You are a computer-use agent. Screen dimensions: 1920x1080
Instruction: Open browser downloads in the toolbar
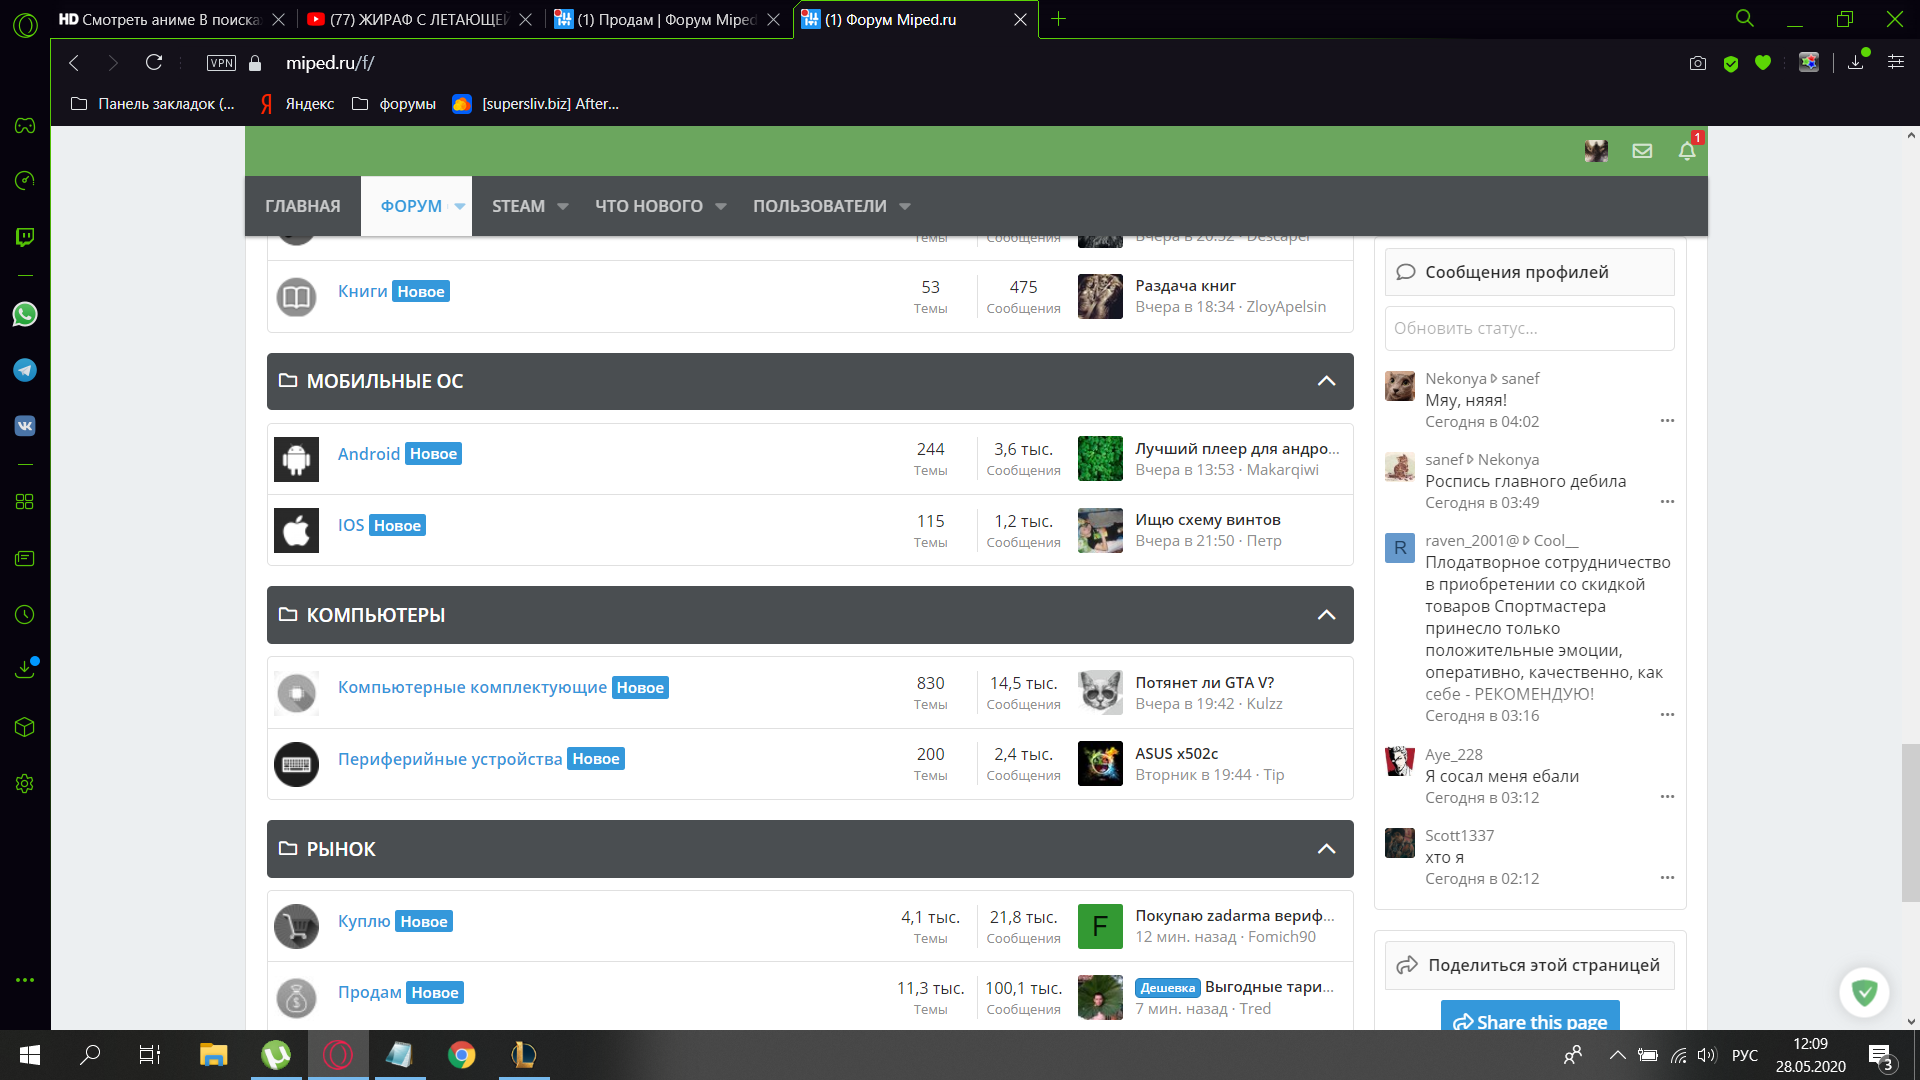click(x=1857, y=62)
